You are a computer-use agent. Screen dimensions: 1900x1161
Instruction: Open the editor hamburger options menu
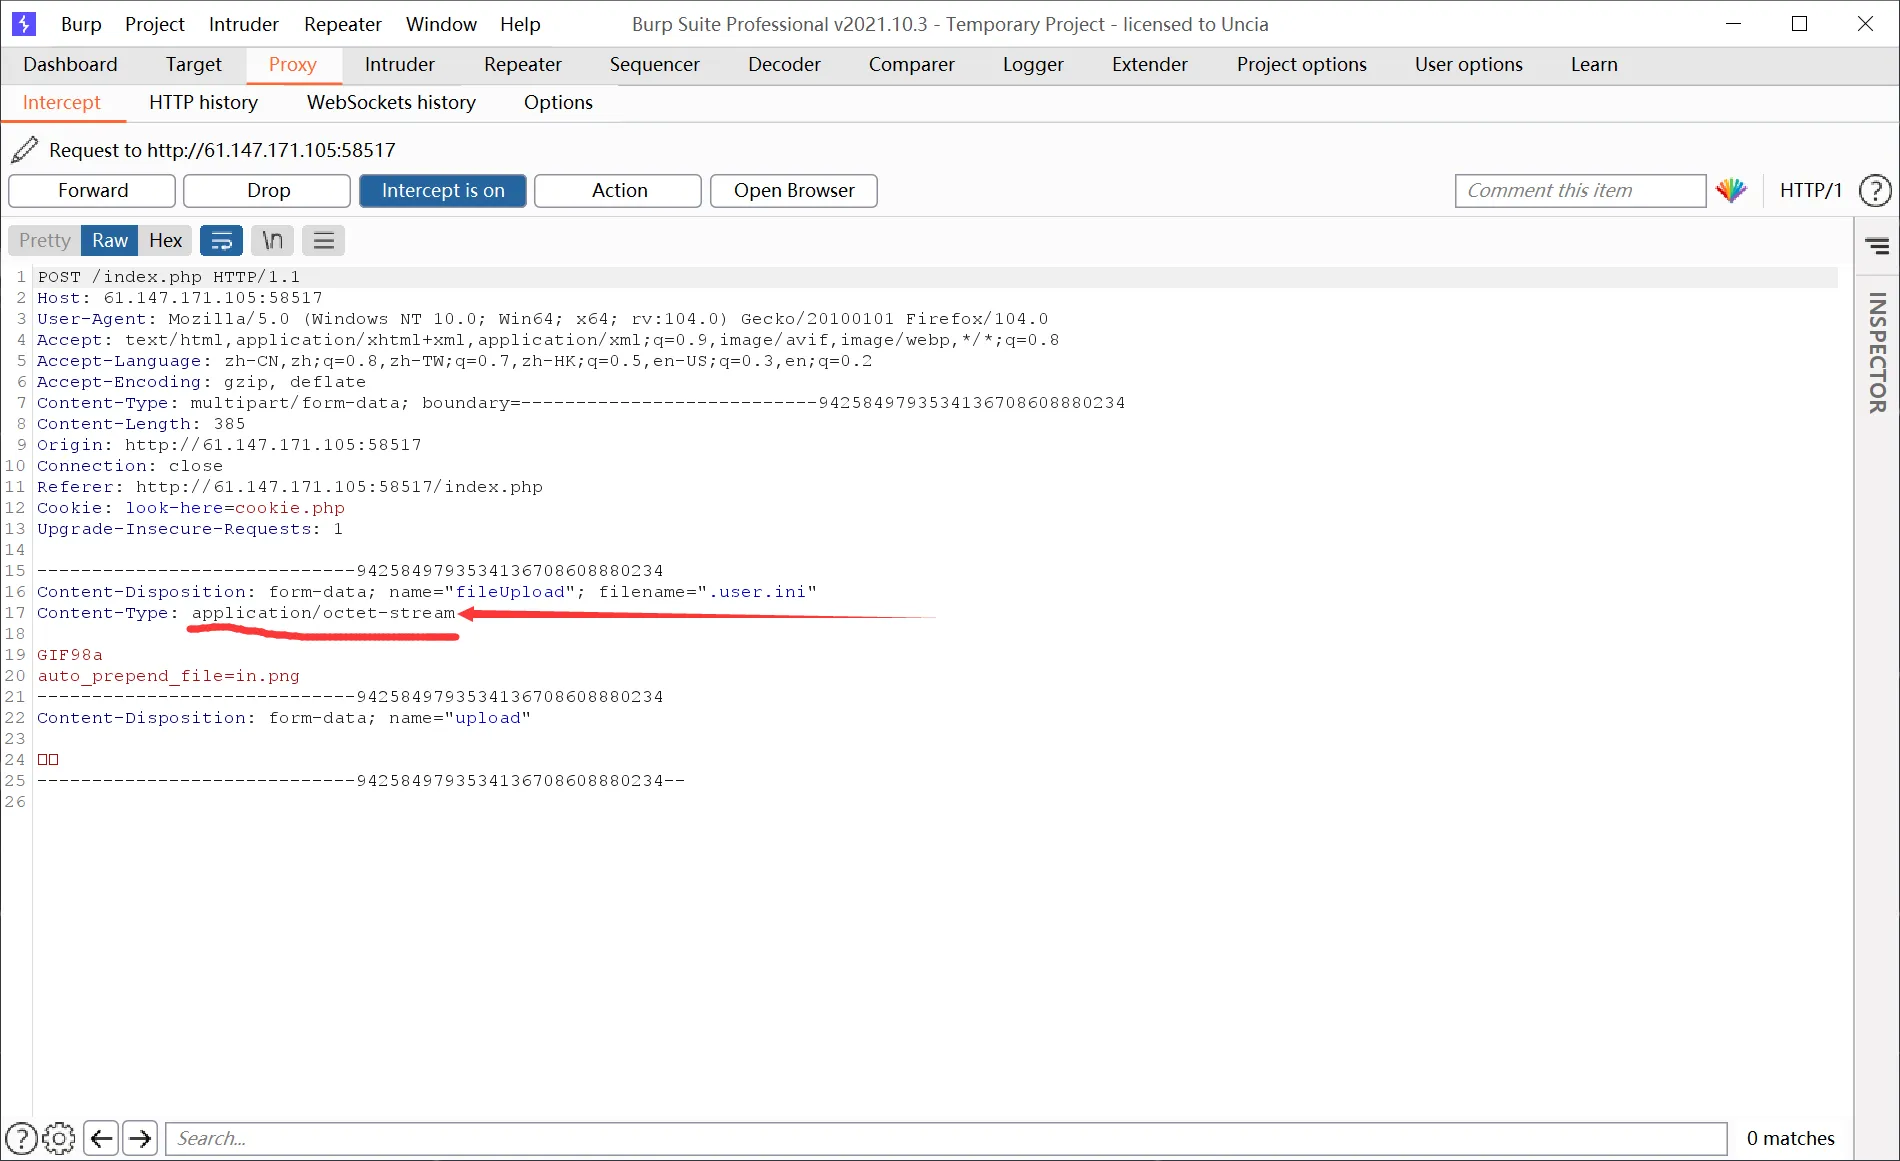(x=323, y=240)
